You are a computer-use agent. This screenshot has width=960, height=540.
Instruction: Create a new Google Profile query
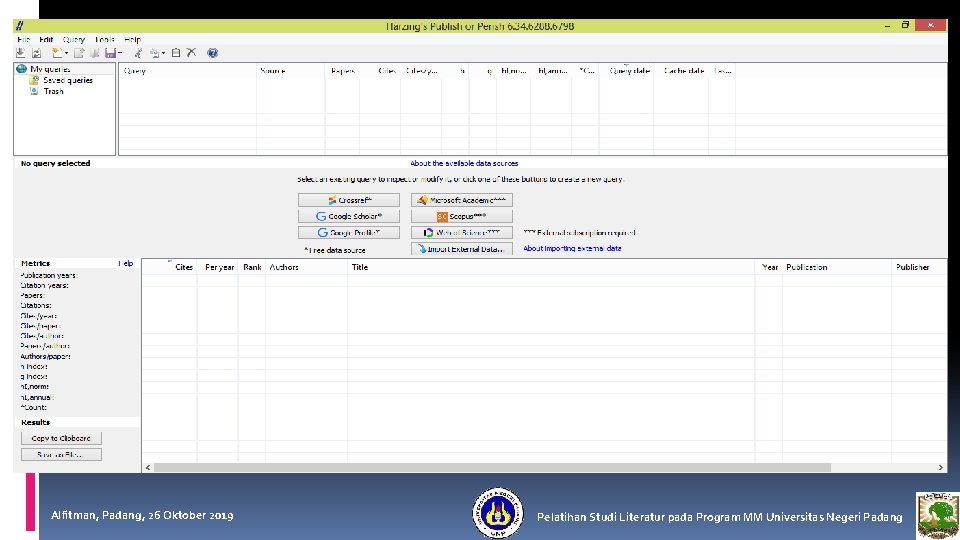pos(349,233)
